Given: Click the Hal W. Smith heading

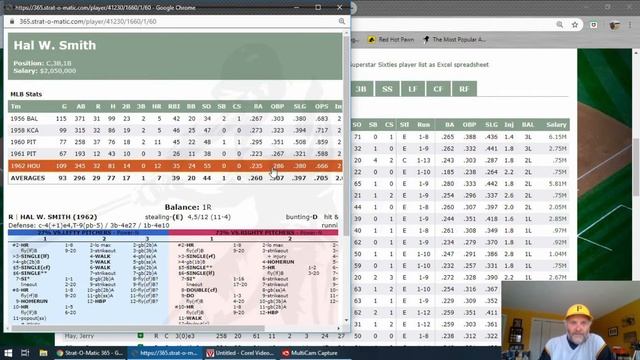Looking at the screenshot, I should pyautogui.click(x=55, y=45).
